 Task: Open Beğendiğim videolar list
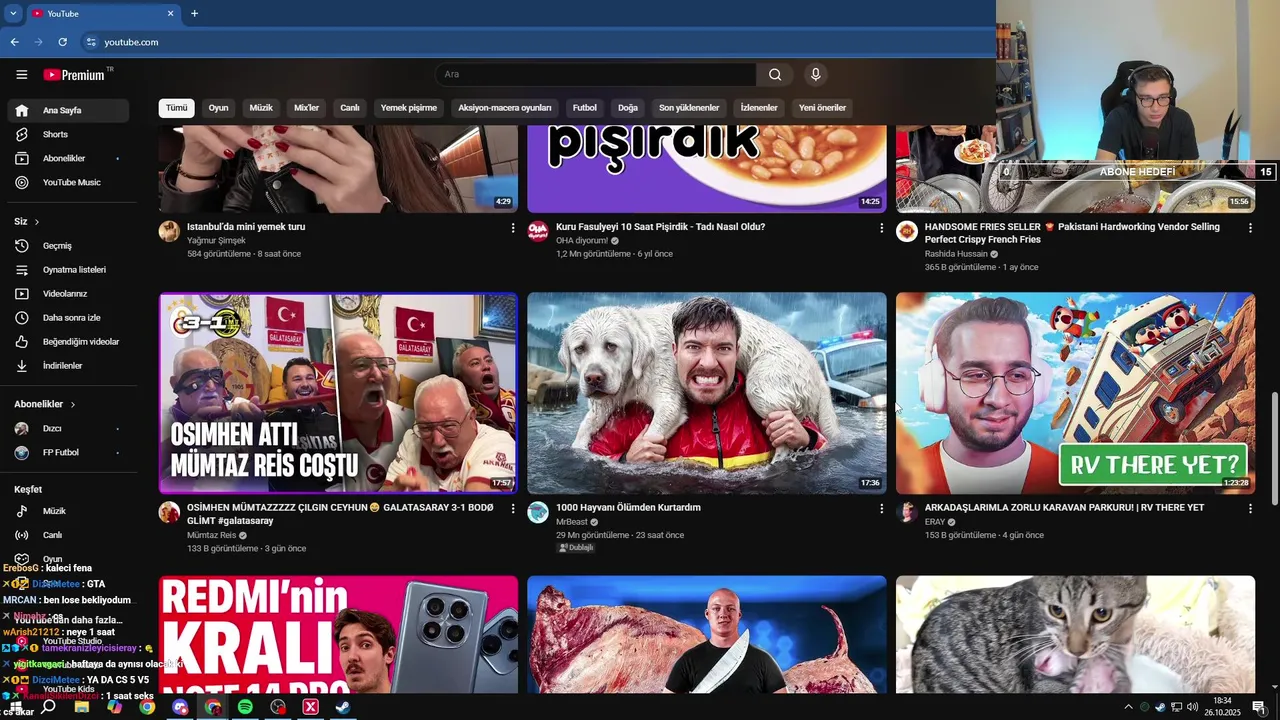[x=68, y=341]
